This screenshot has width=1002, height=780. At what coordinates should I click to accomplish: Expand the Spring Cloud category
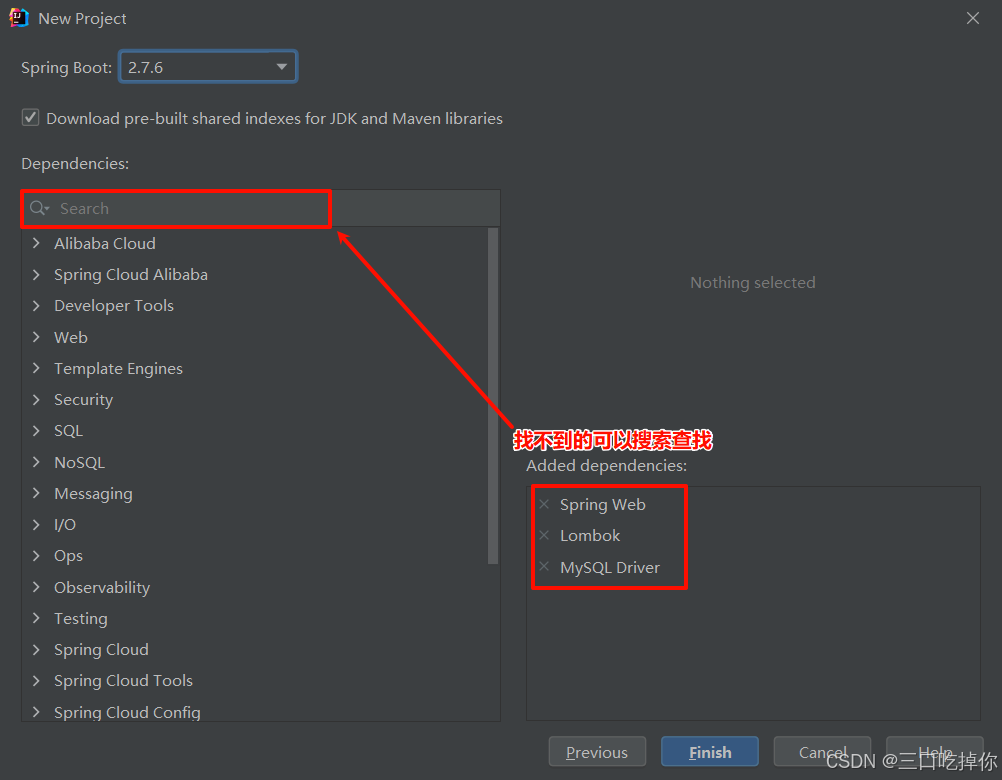36,650
